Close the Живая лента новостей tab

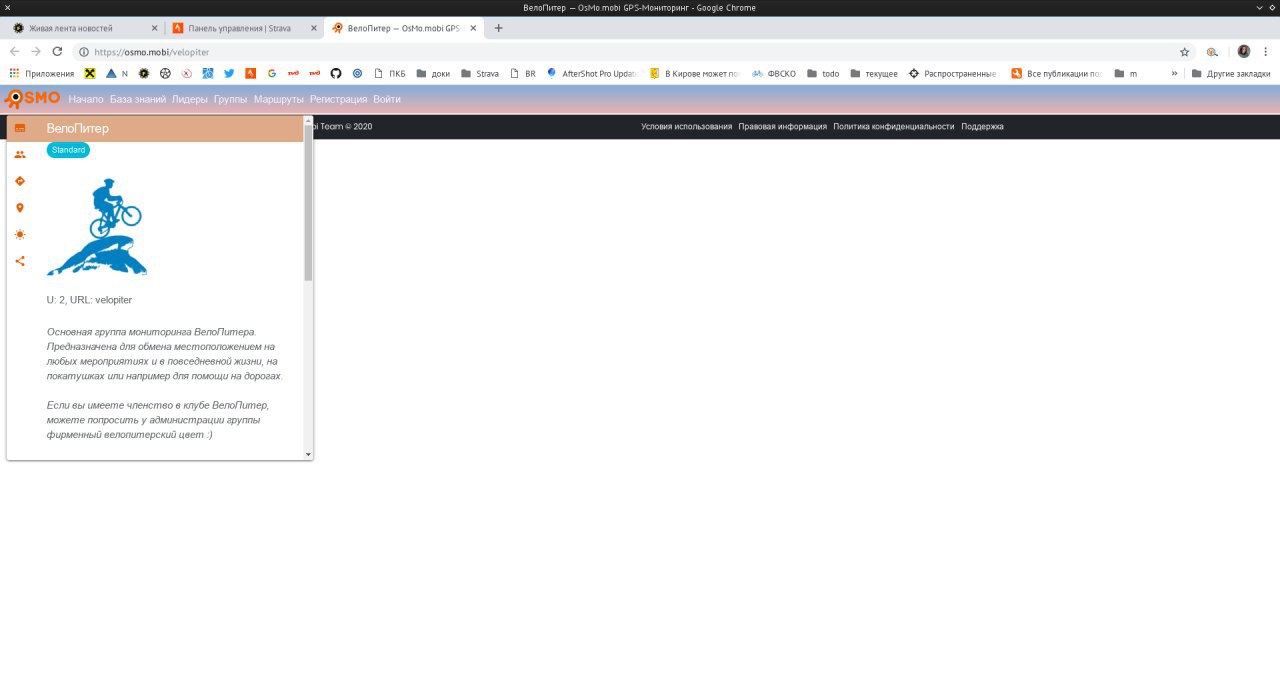pos(154,28)
